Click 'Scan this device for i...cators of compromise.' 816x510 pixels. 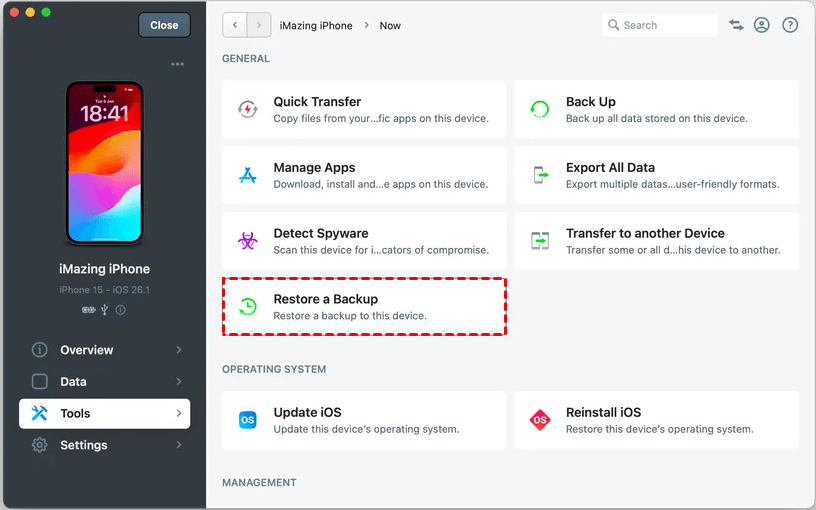[x=381, y=250]
